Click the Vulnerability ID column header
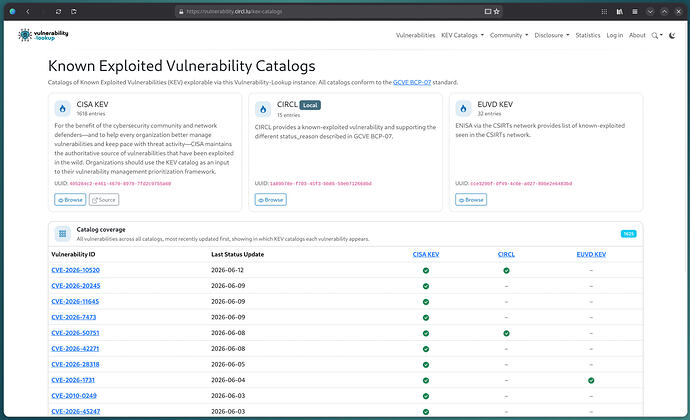Screen dimensions: 690x420 [73, 254]
